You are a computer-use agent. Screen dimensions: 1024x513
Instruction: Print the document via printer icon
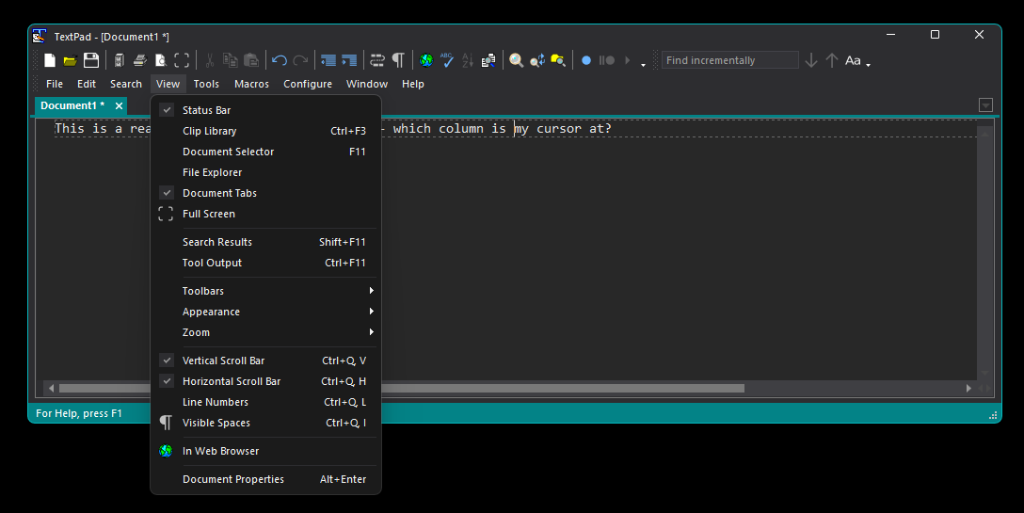click(140, 60)
